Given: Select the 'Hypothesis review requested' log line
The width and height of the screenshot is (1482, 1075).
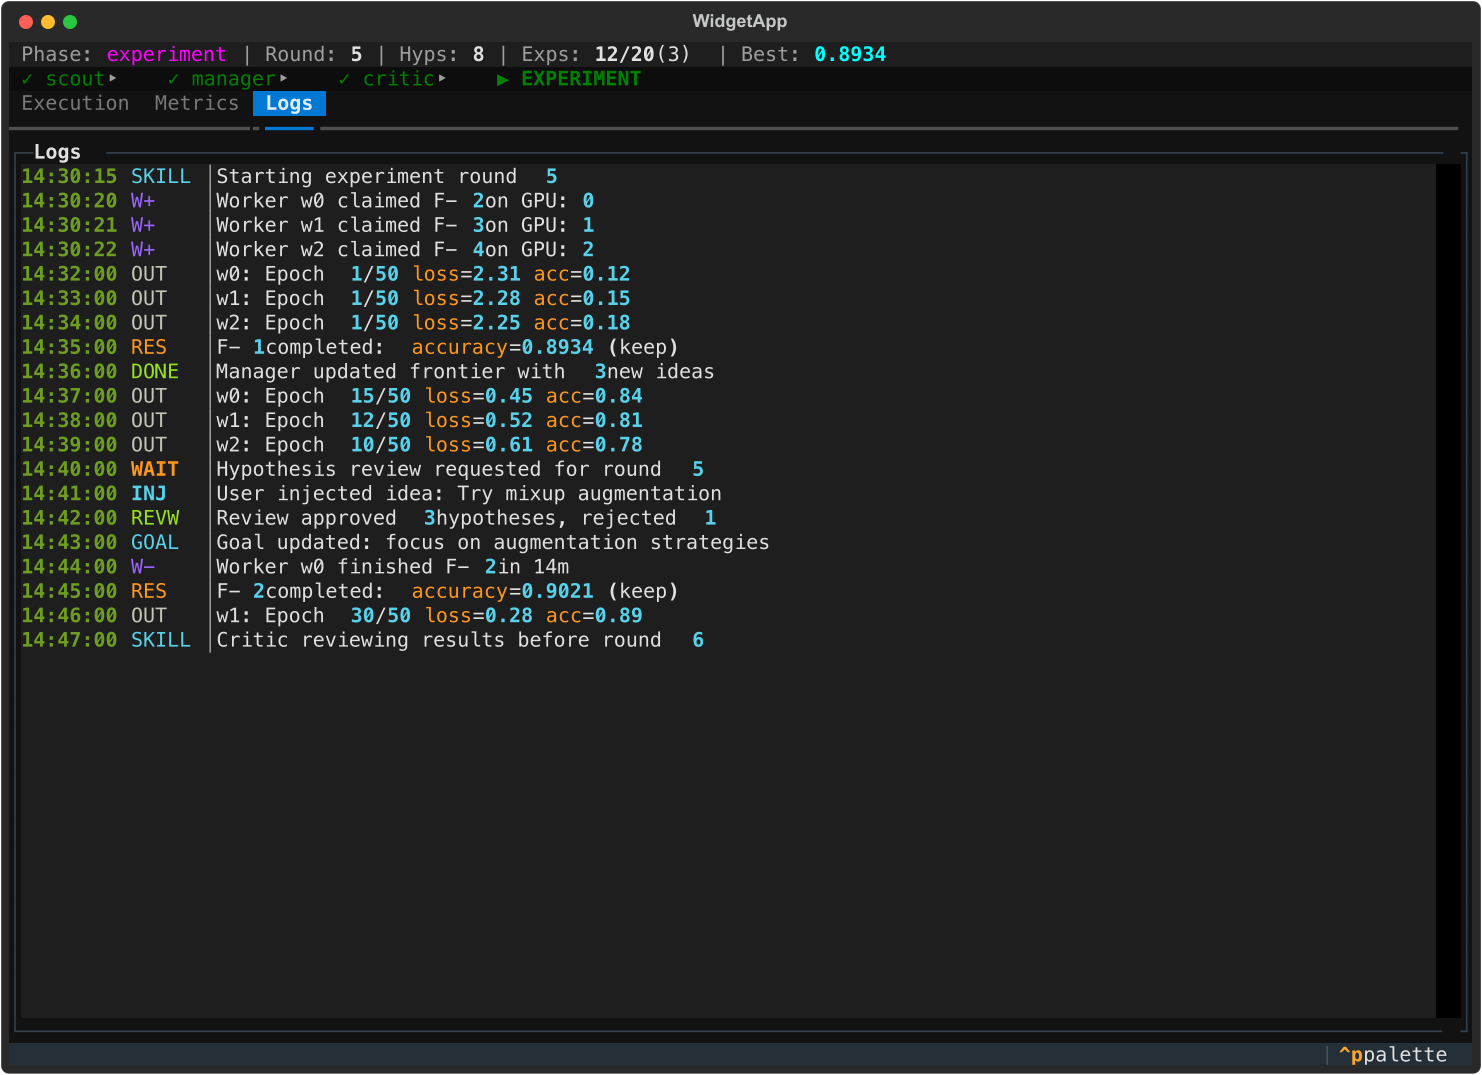Looking at the screenshot, I should coord(728,469).
